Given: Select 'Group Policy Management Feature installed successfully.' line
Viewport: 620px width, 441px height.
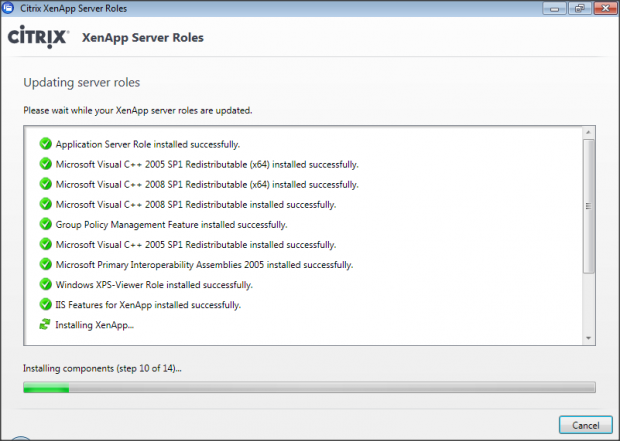Looking at the screenshot, I should pyautogui.click(x=171, y=225).
